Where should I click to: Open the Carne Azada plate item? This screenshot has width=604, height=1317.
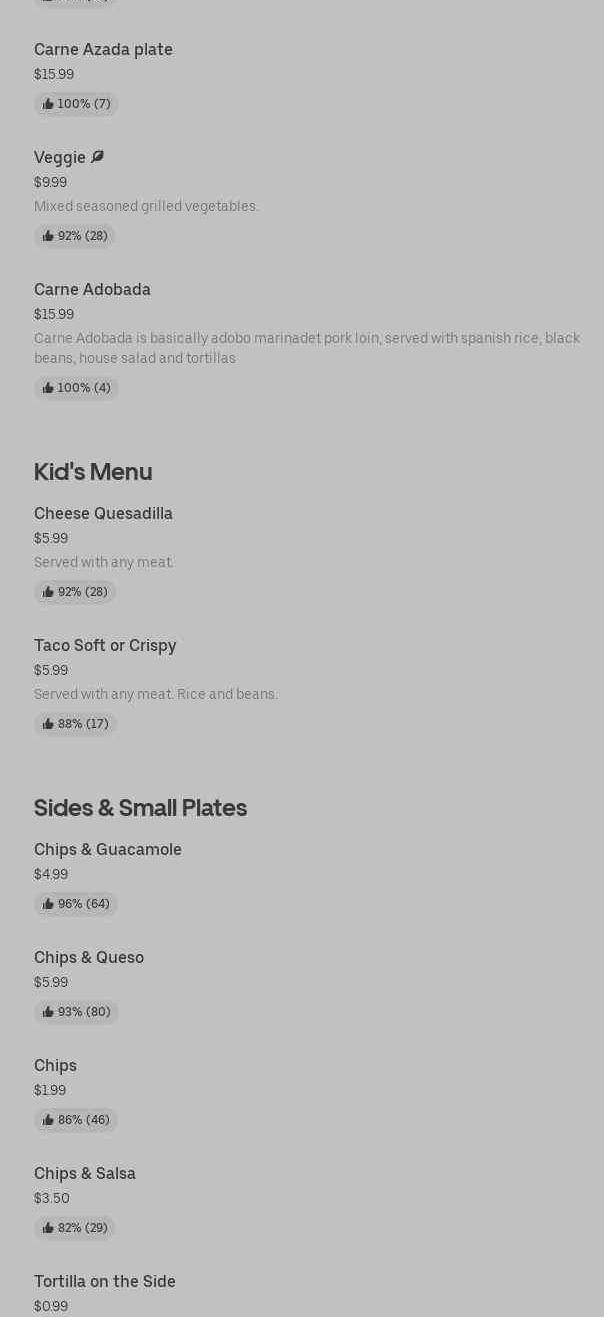tap(103, 50)
